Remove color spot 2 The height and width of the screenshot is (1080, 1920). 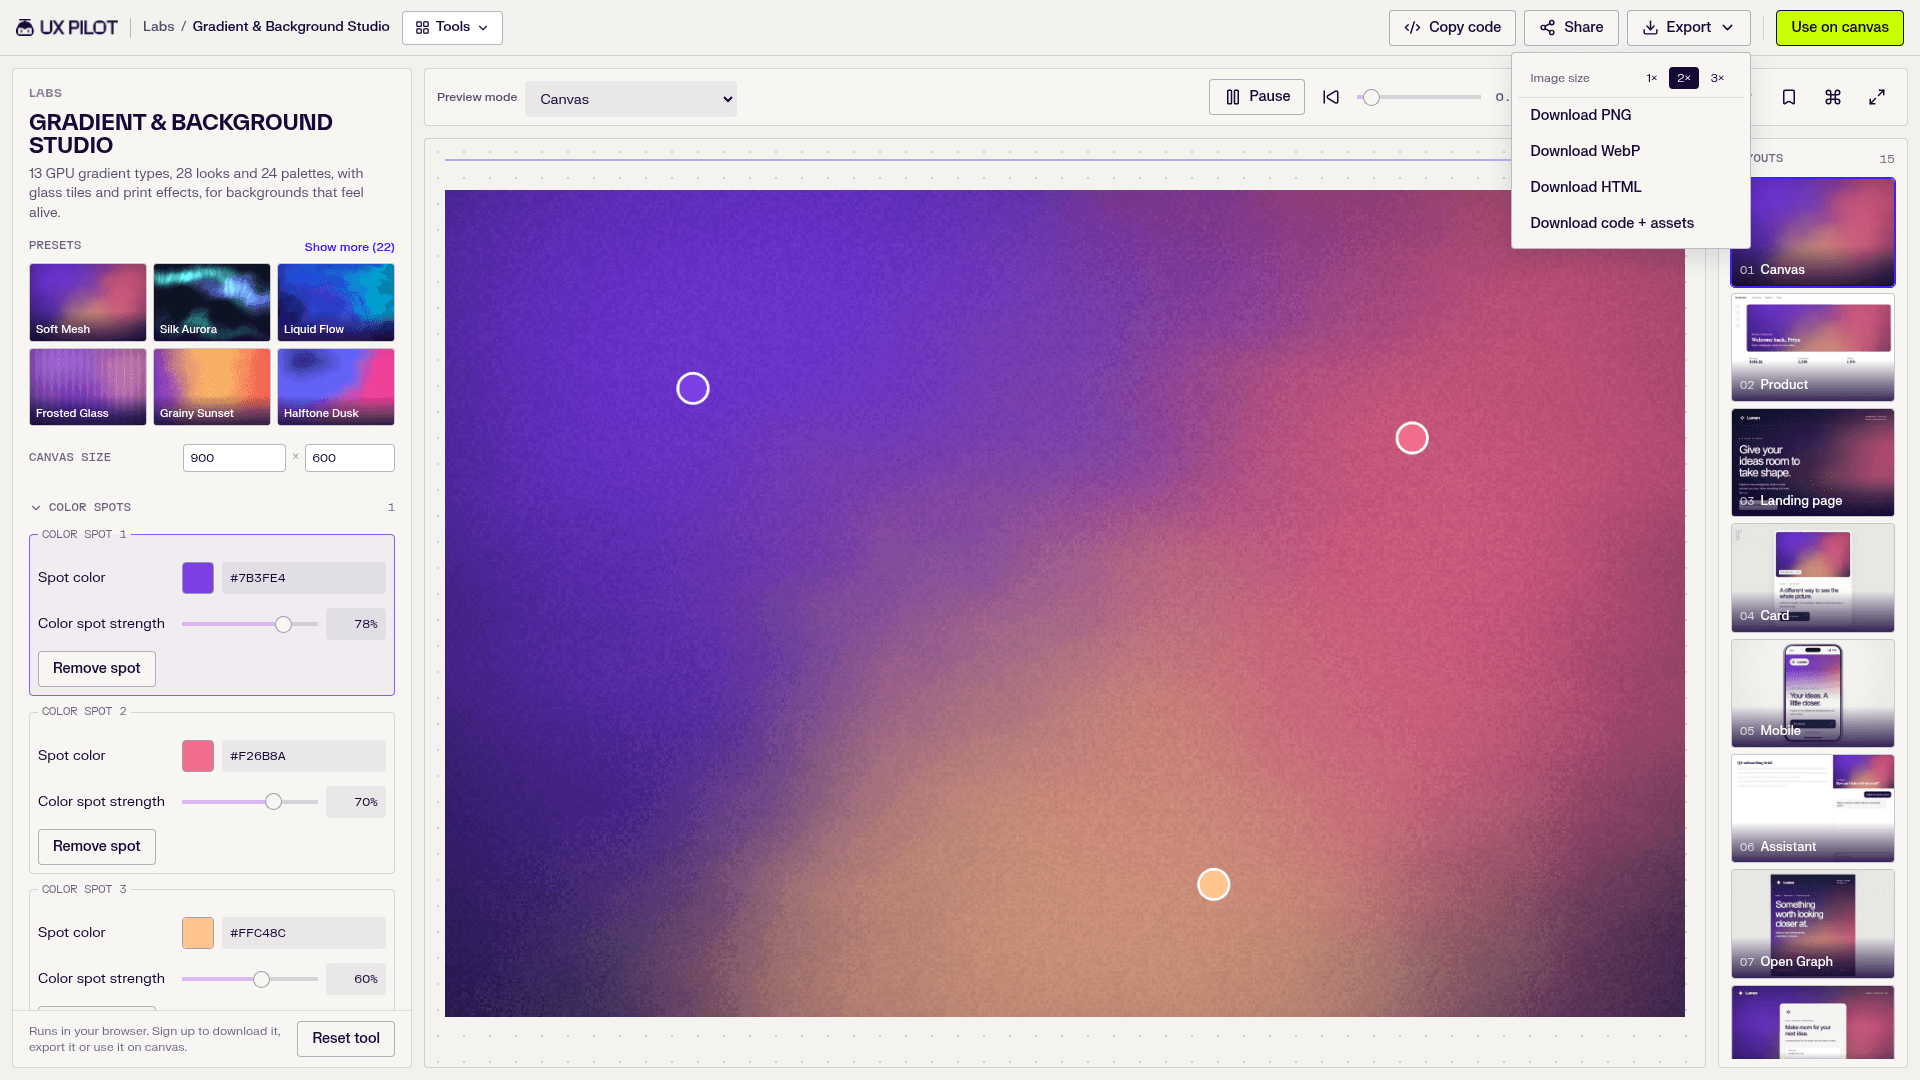pyautogui.click(x=97, y=847)
